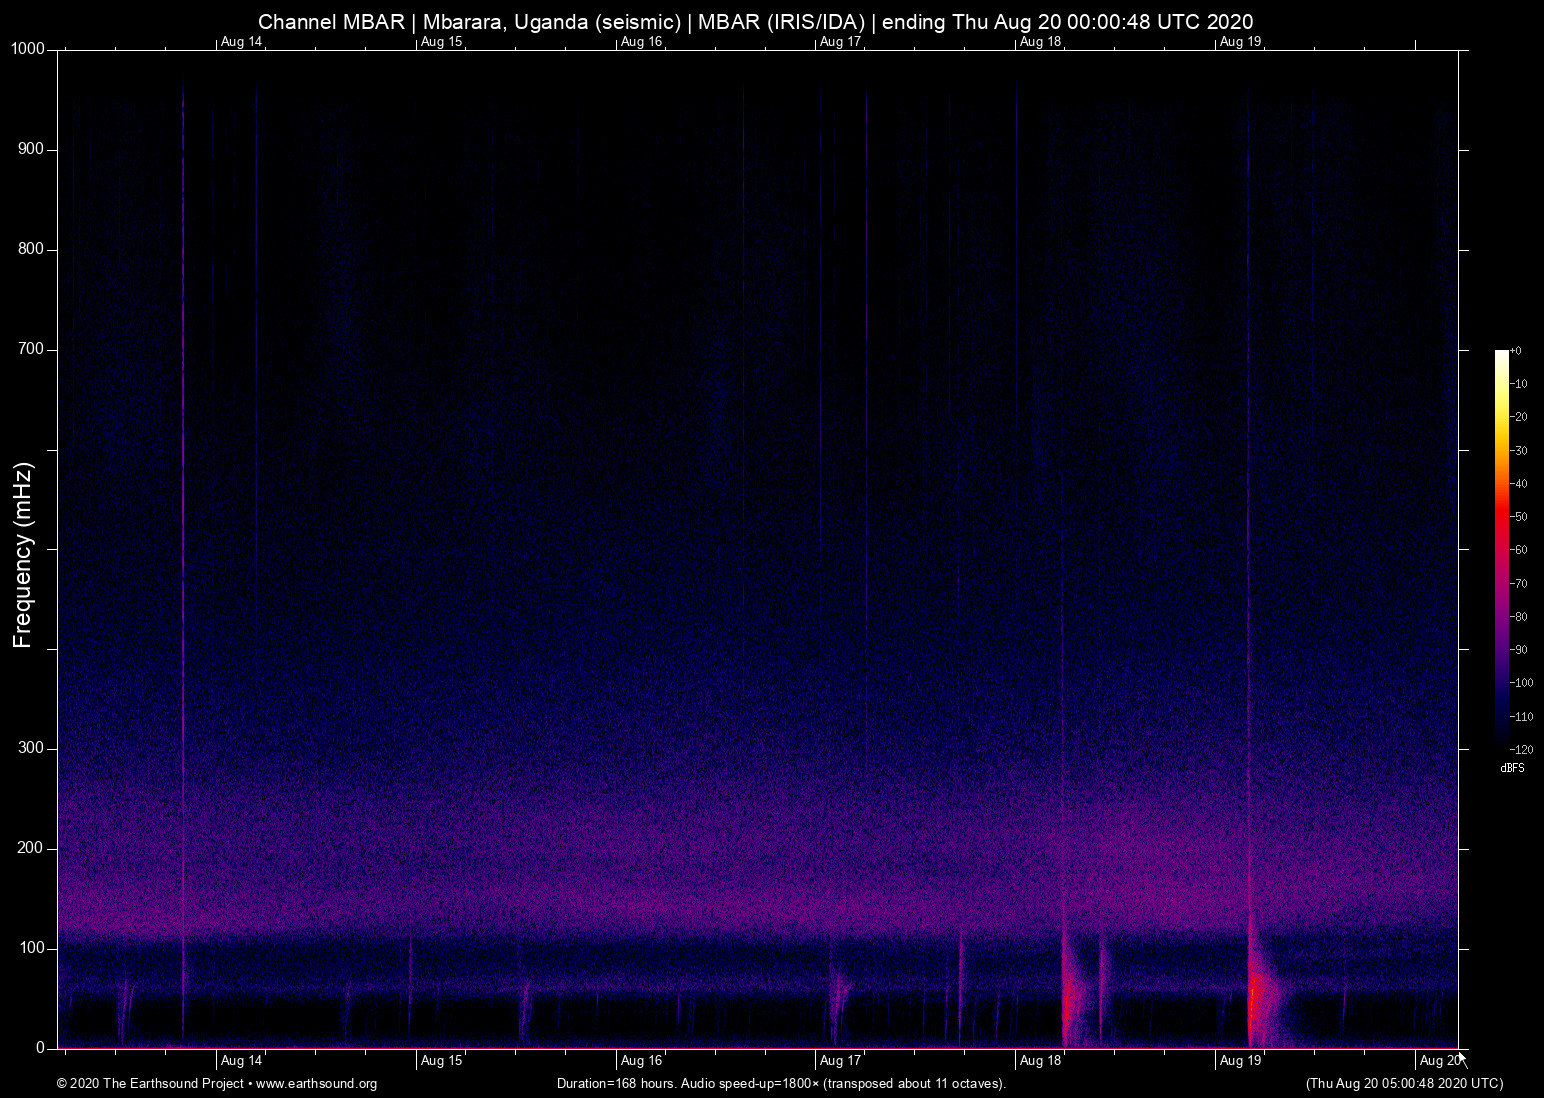Click the dBFS color scale bar
The width and height of the screenshot is (1544, 1098).
pyautogui.click(x=1501, y=548)
